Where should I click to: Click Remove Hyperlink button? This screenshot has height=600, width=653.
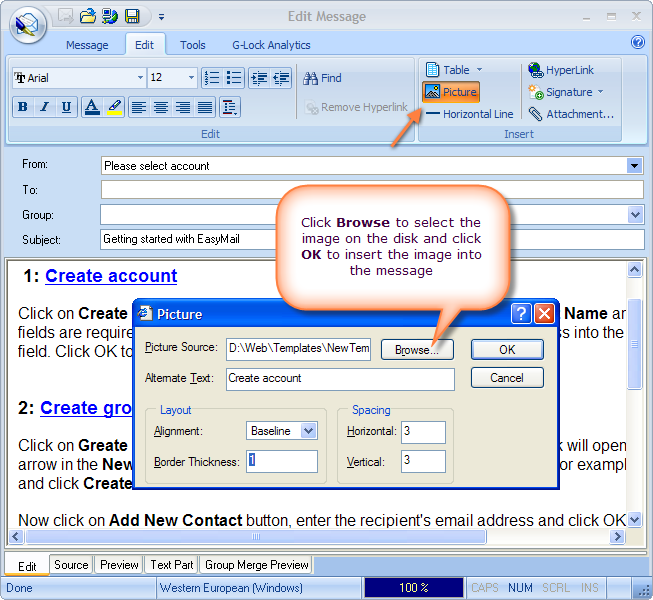(x=356, y=107)
